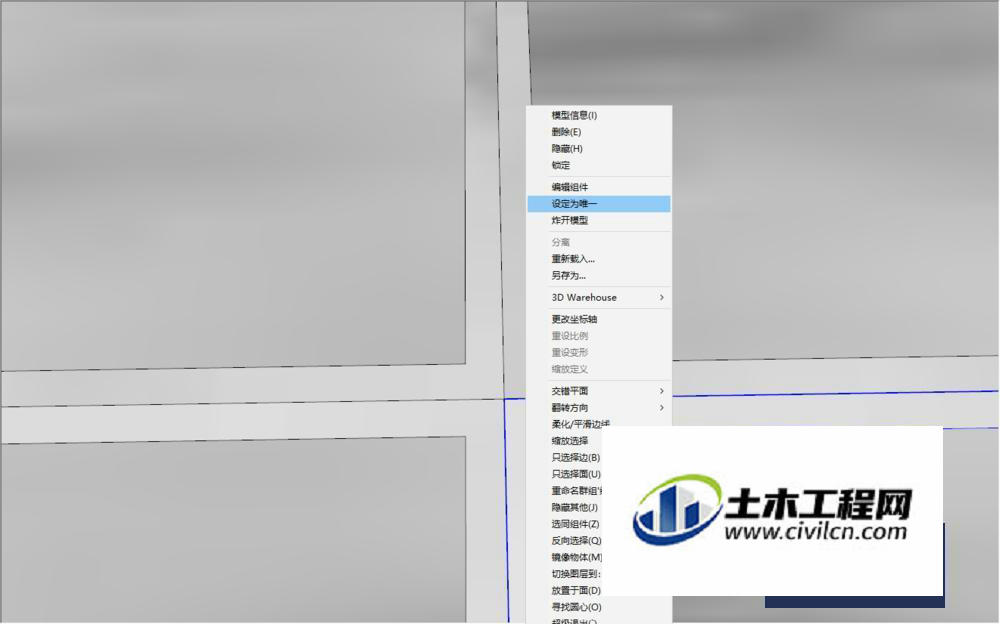Select 另存为... in the context menu
The width and height of the screenshot is (1000, 624).
click(x=599, y=276)
